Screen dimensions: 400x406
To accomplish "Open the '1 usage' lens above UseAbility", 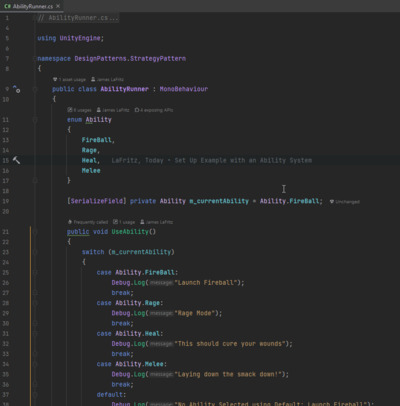I will (x=124, y=222).
